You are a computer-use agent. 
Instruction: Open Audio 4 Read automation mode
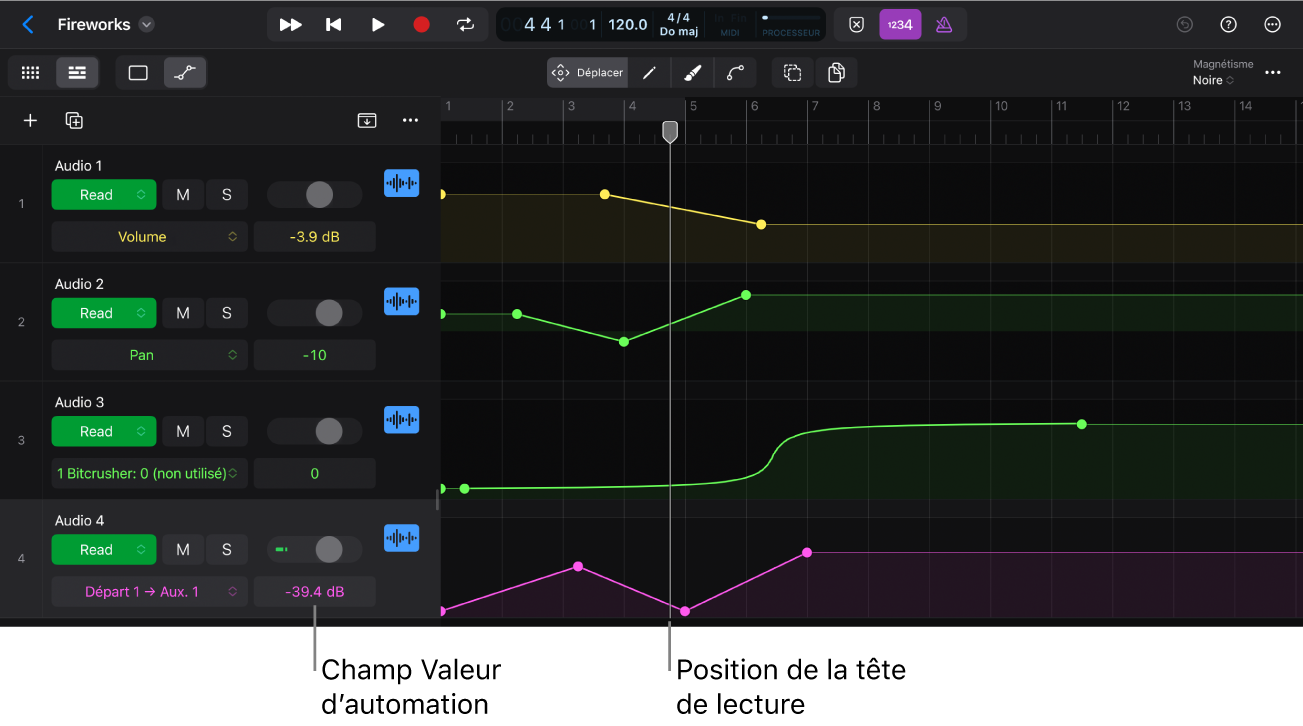[x=104, y=549]
